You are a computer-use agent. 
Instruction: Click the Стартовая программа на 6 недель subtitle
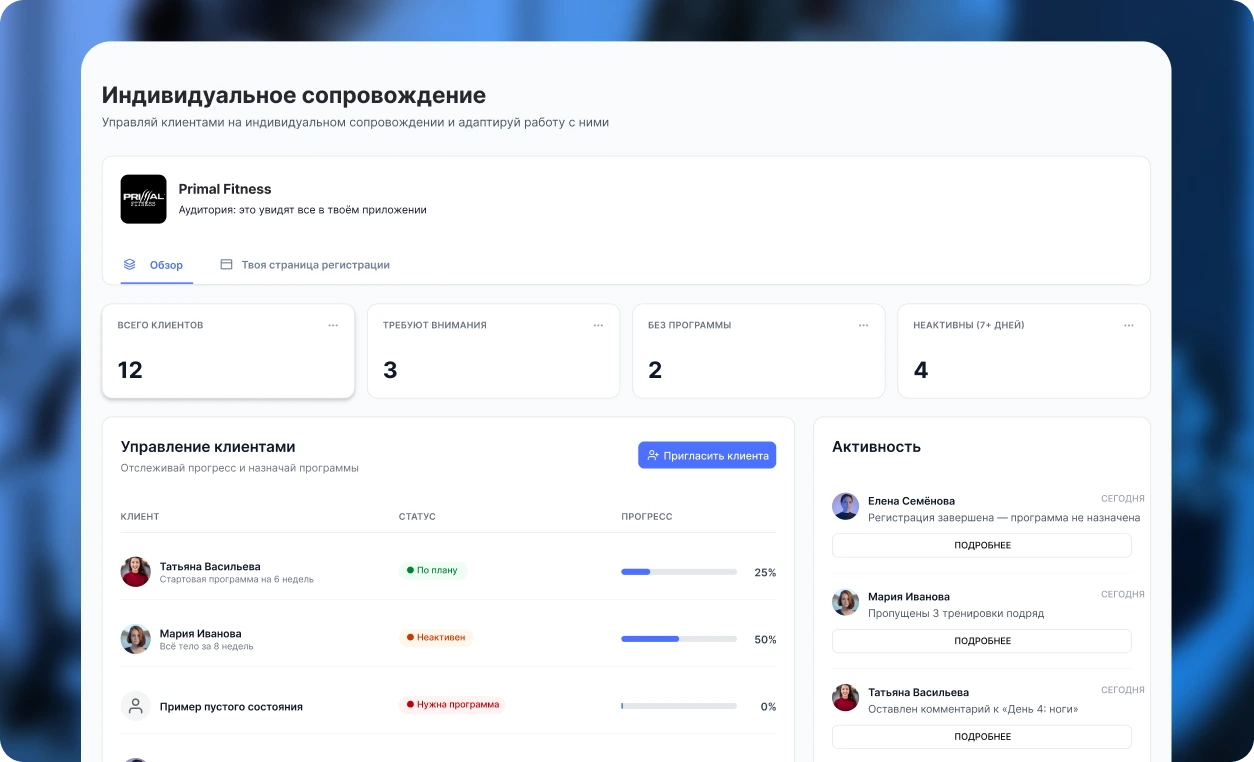coord(237,580)
